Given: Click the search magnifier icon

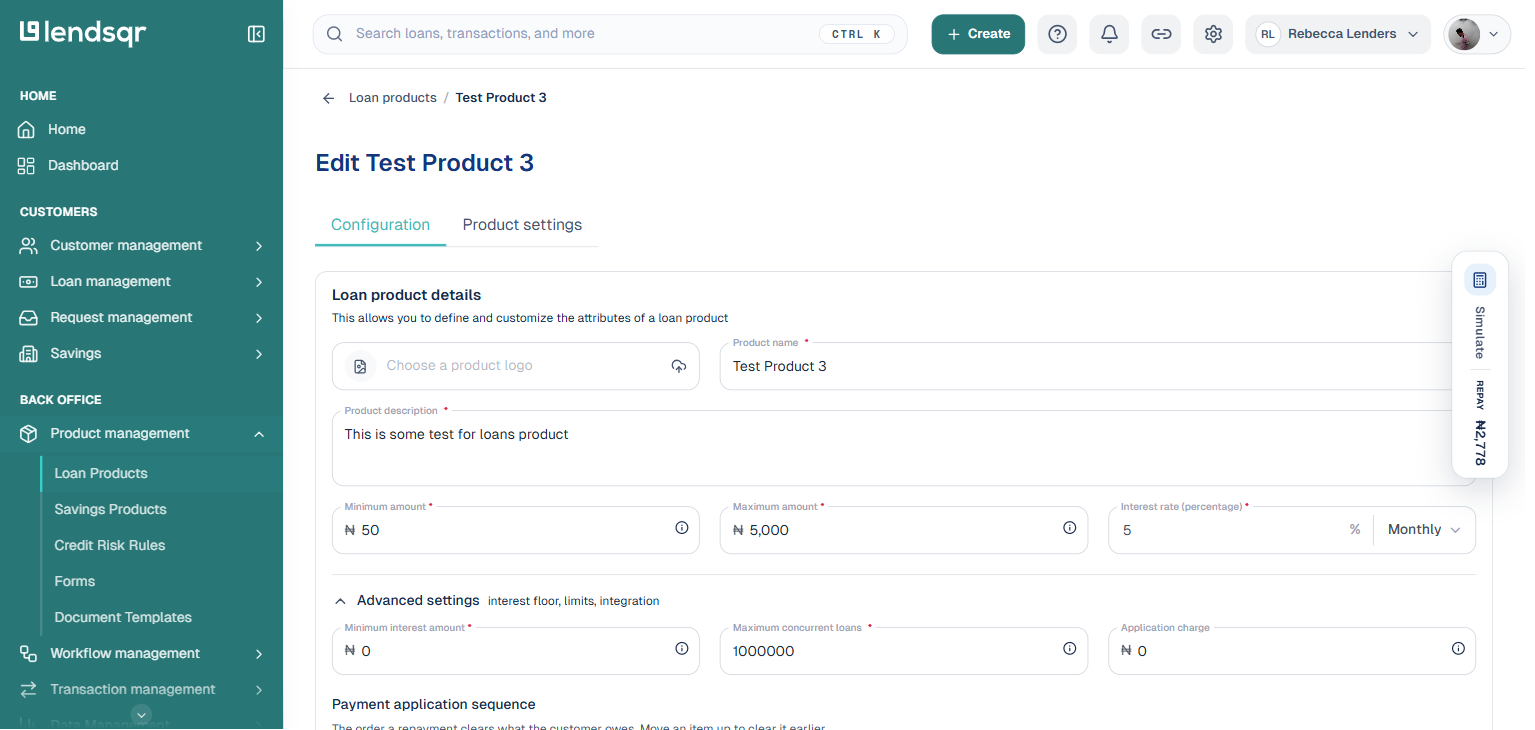Looking at the screenshot, I should [x=335, y=34].
